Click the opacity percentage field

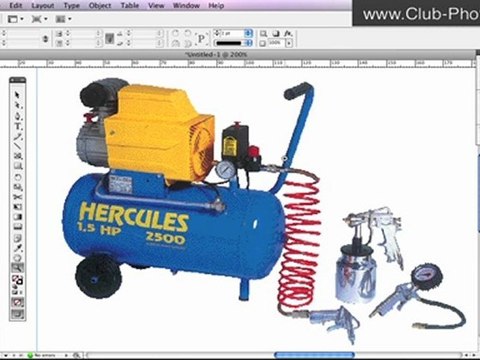pos(276,43)
